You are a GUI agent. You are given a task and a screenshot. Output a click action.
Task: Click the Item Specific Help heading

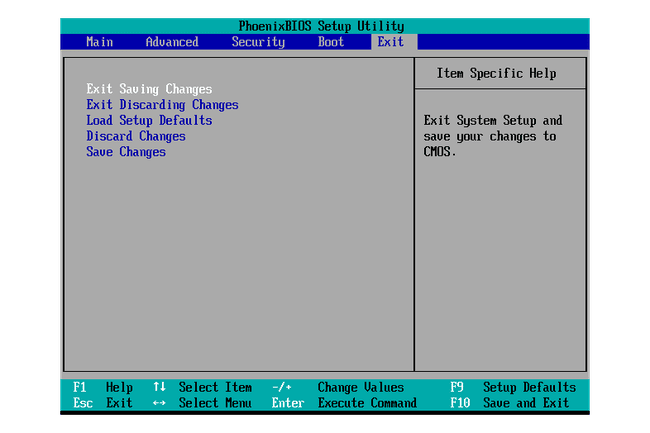pyautogui.click(x=496, y=73)
